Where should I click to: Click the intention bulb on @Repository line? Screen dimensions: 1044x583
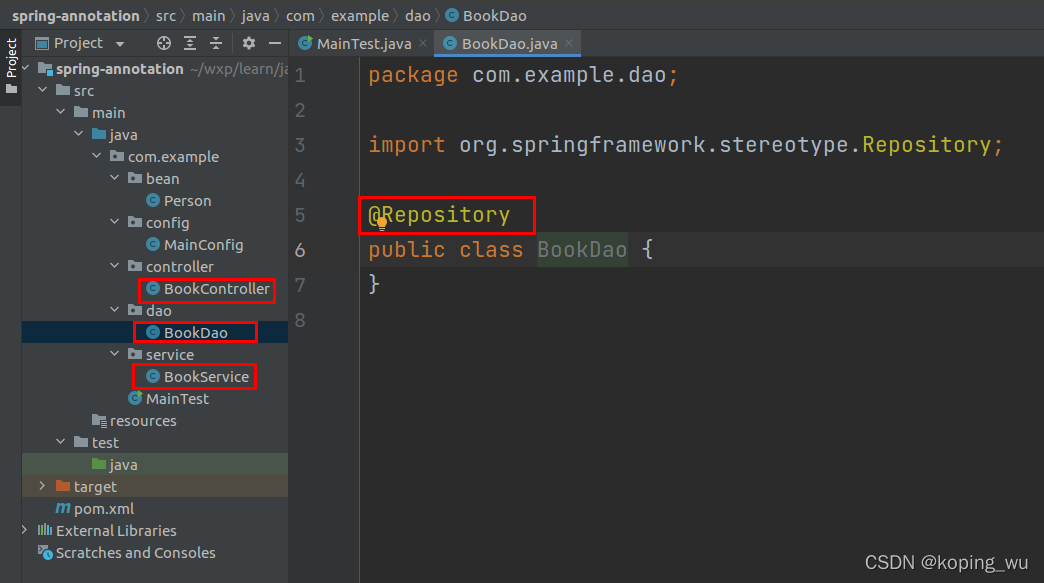pos(382,223)
